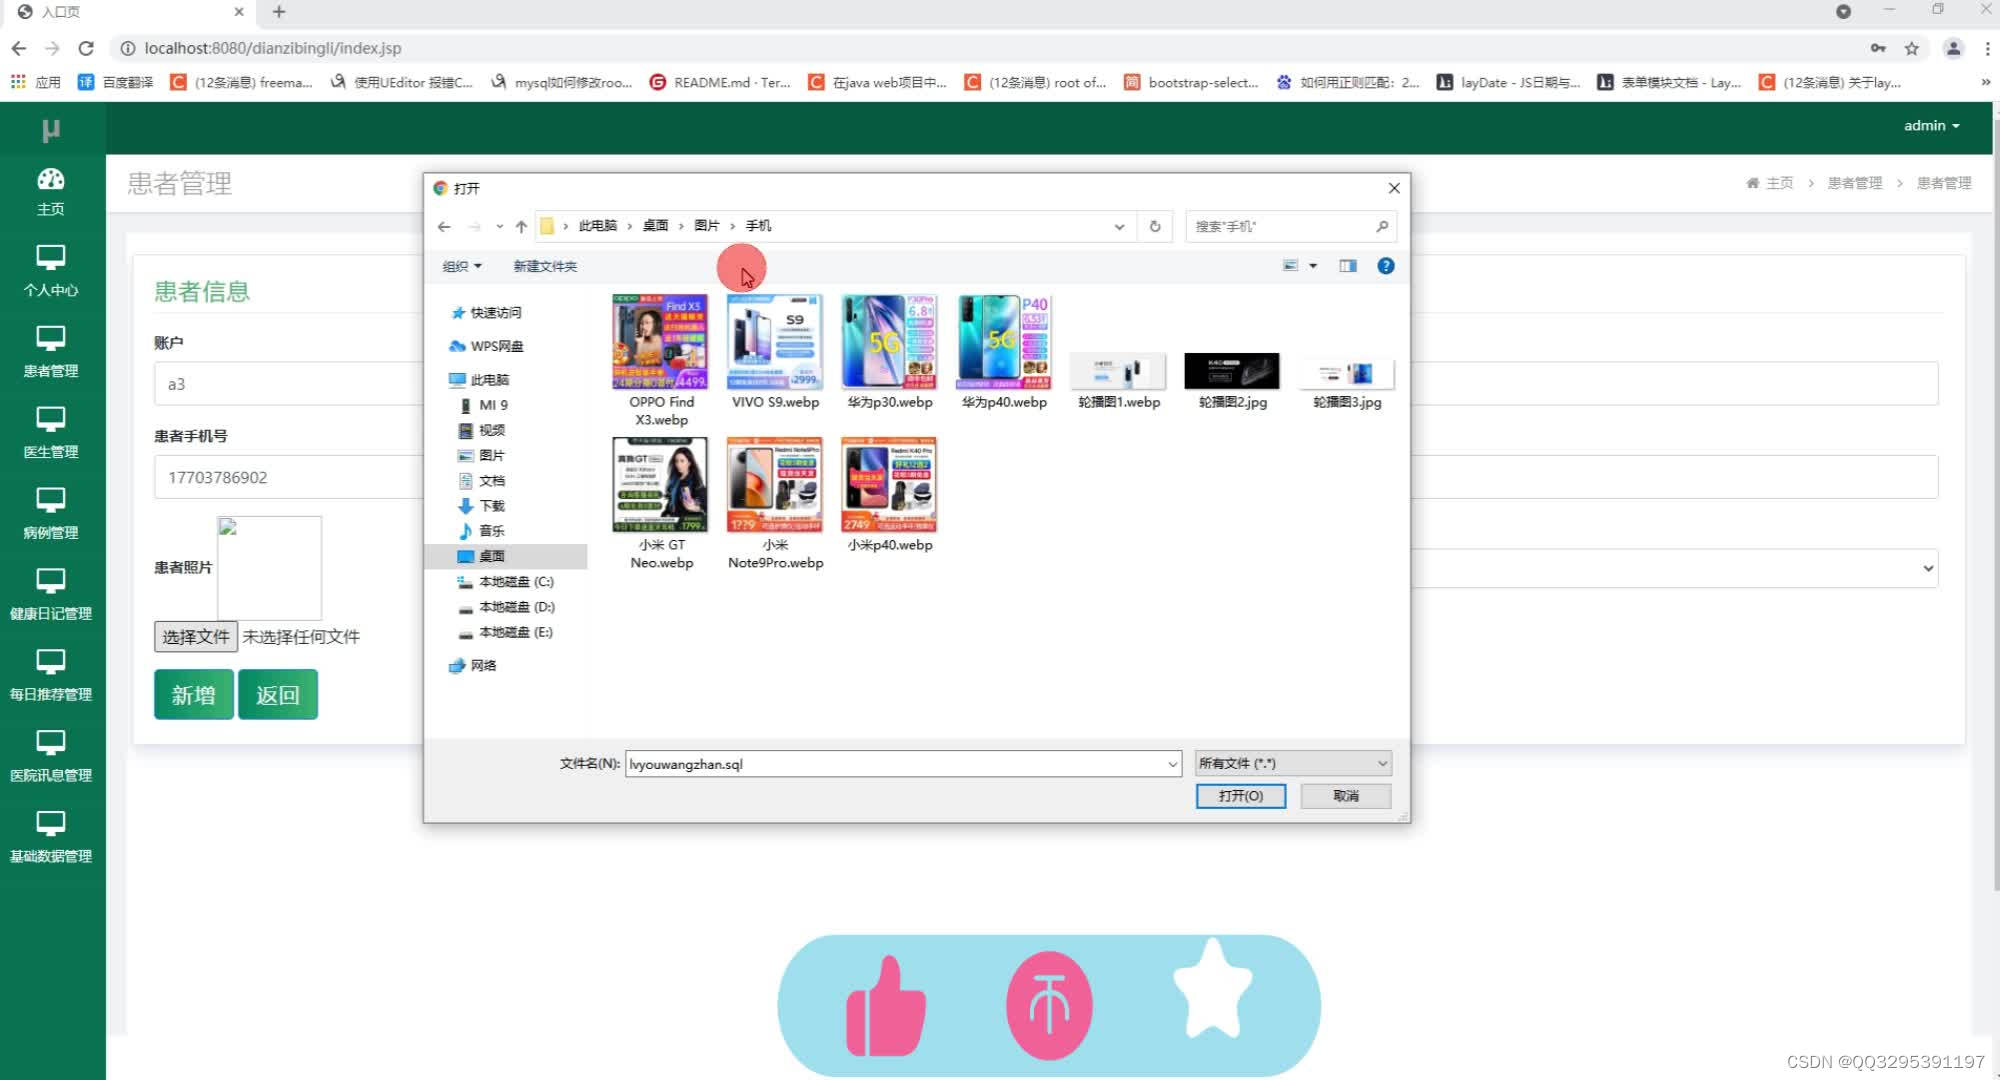This screenshot has width=2000, height=1080.
Task: Go back in the file dialog navigation
Action: point(444,227)
